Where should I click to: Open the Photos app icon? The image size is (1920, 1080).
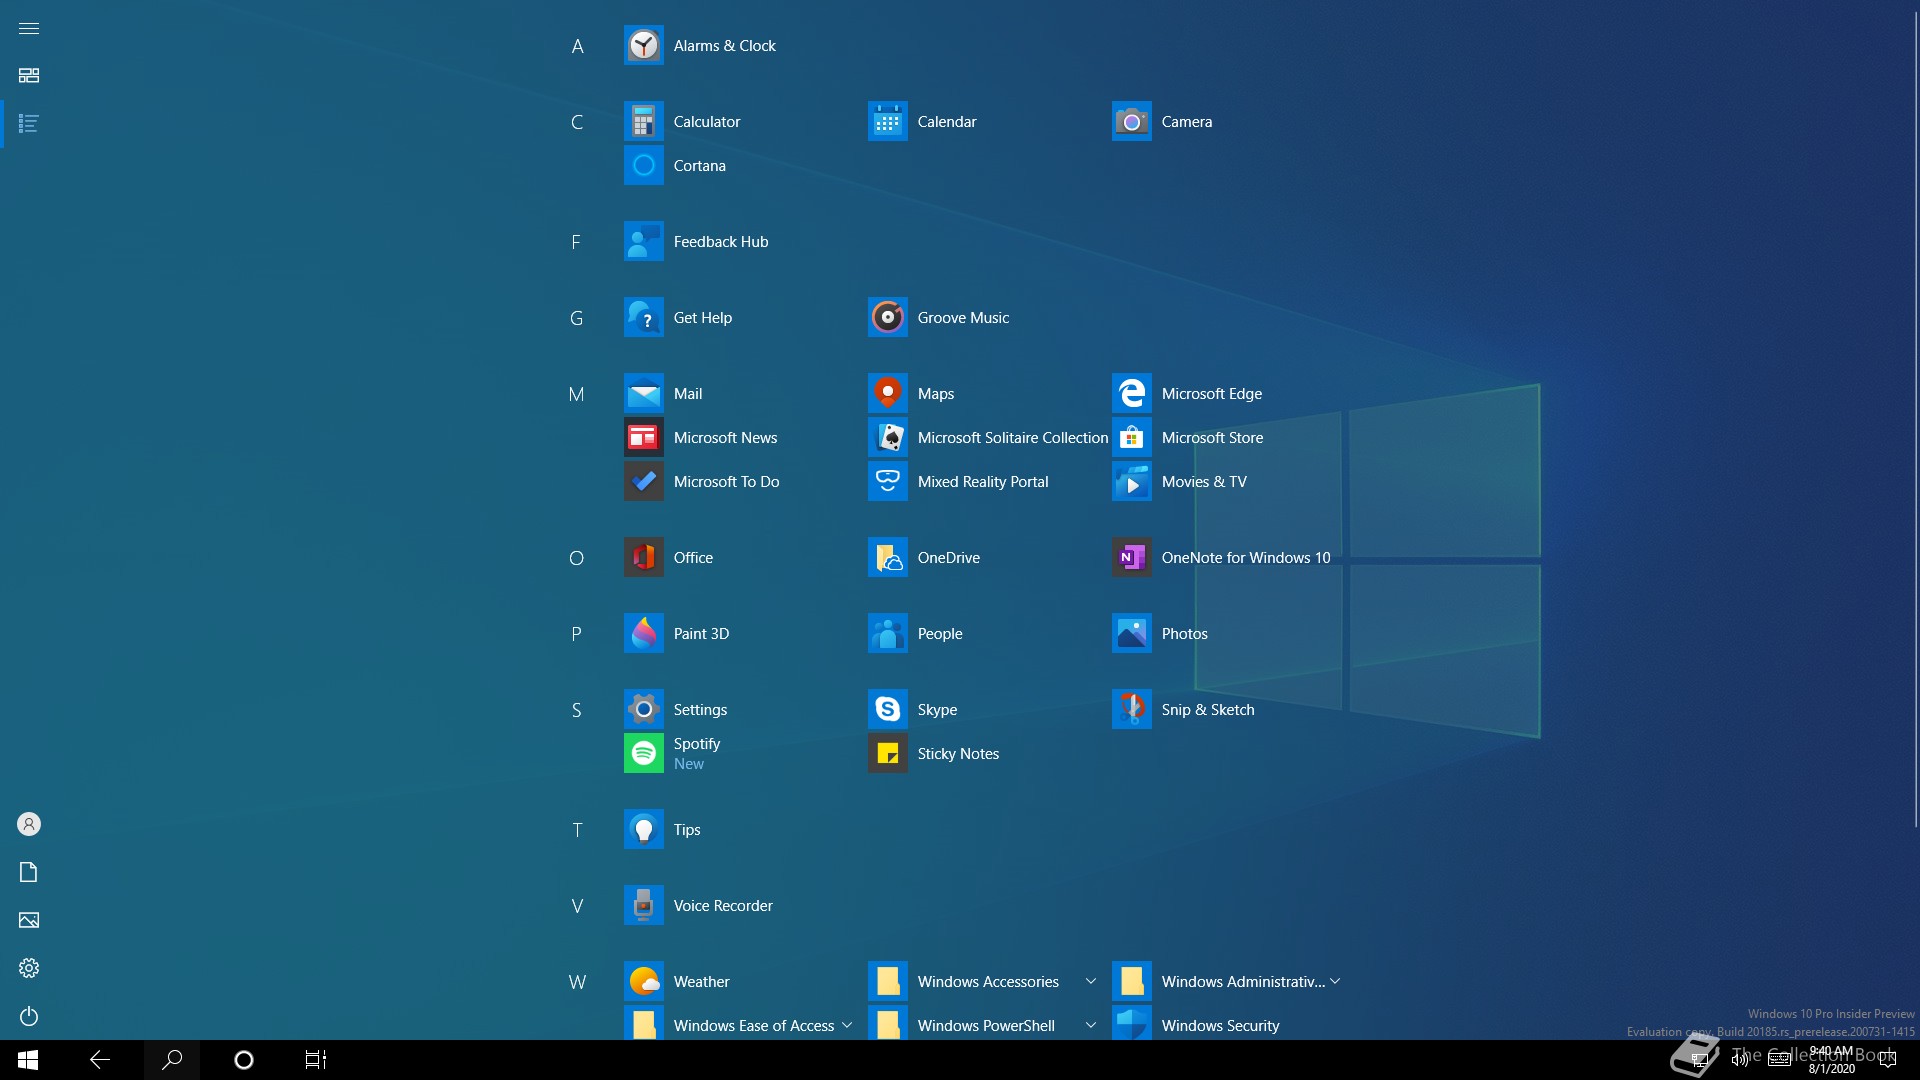tap(1131, 633)
